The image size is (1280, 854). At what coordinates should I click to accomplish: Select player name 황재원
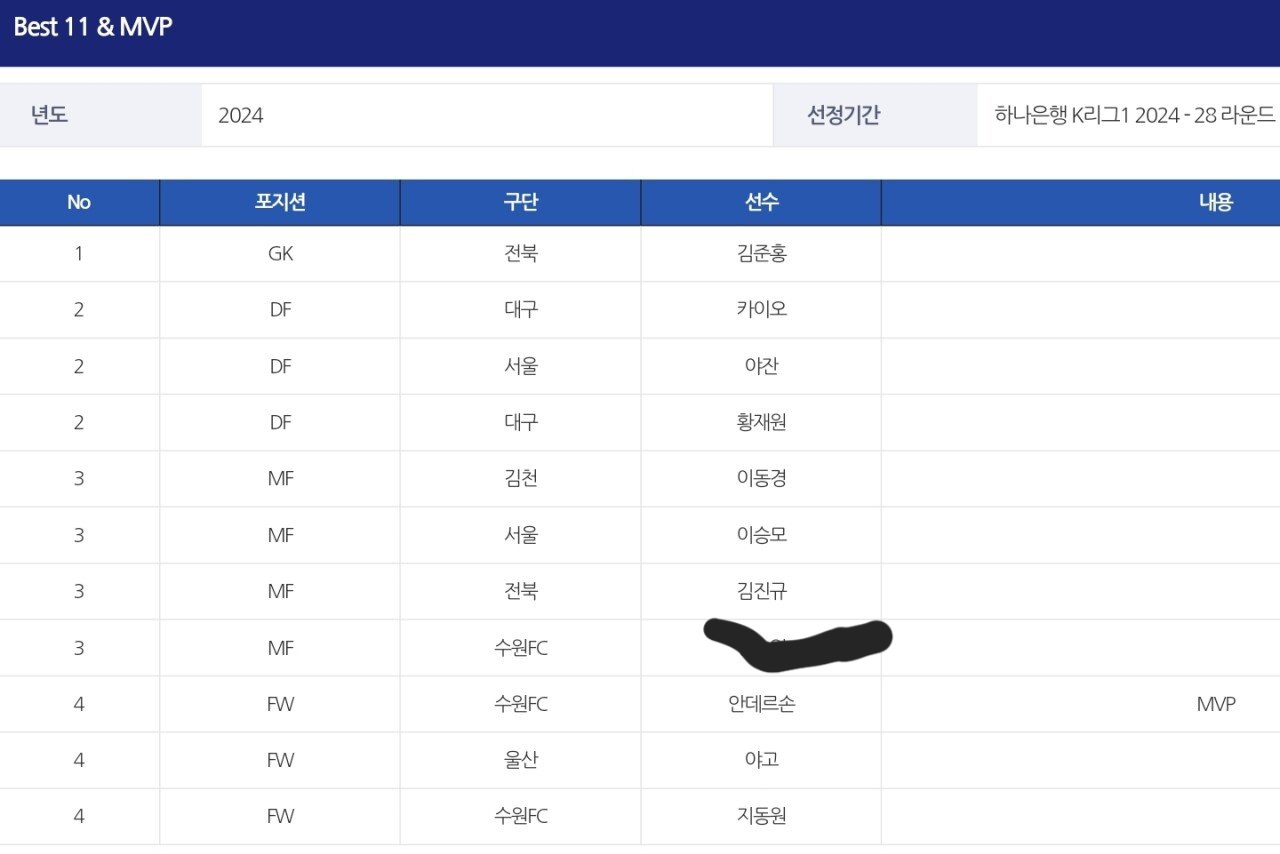pos(761,422)
